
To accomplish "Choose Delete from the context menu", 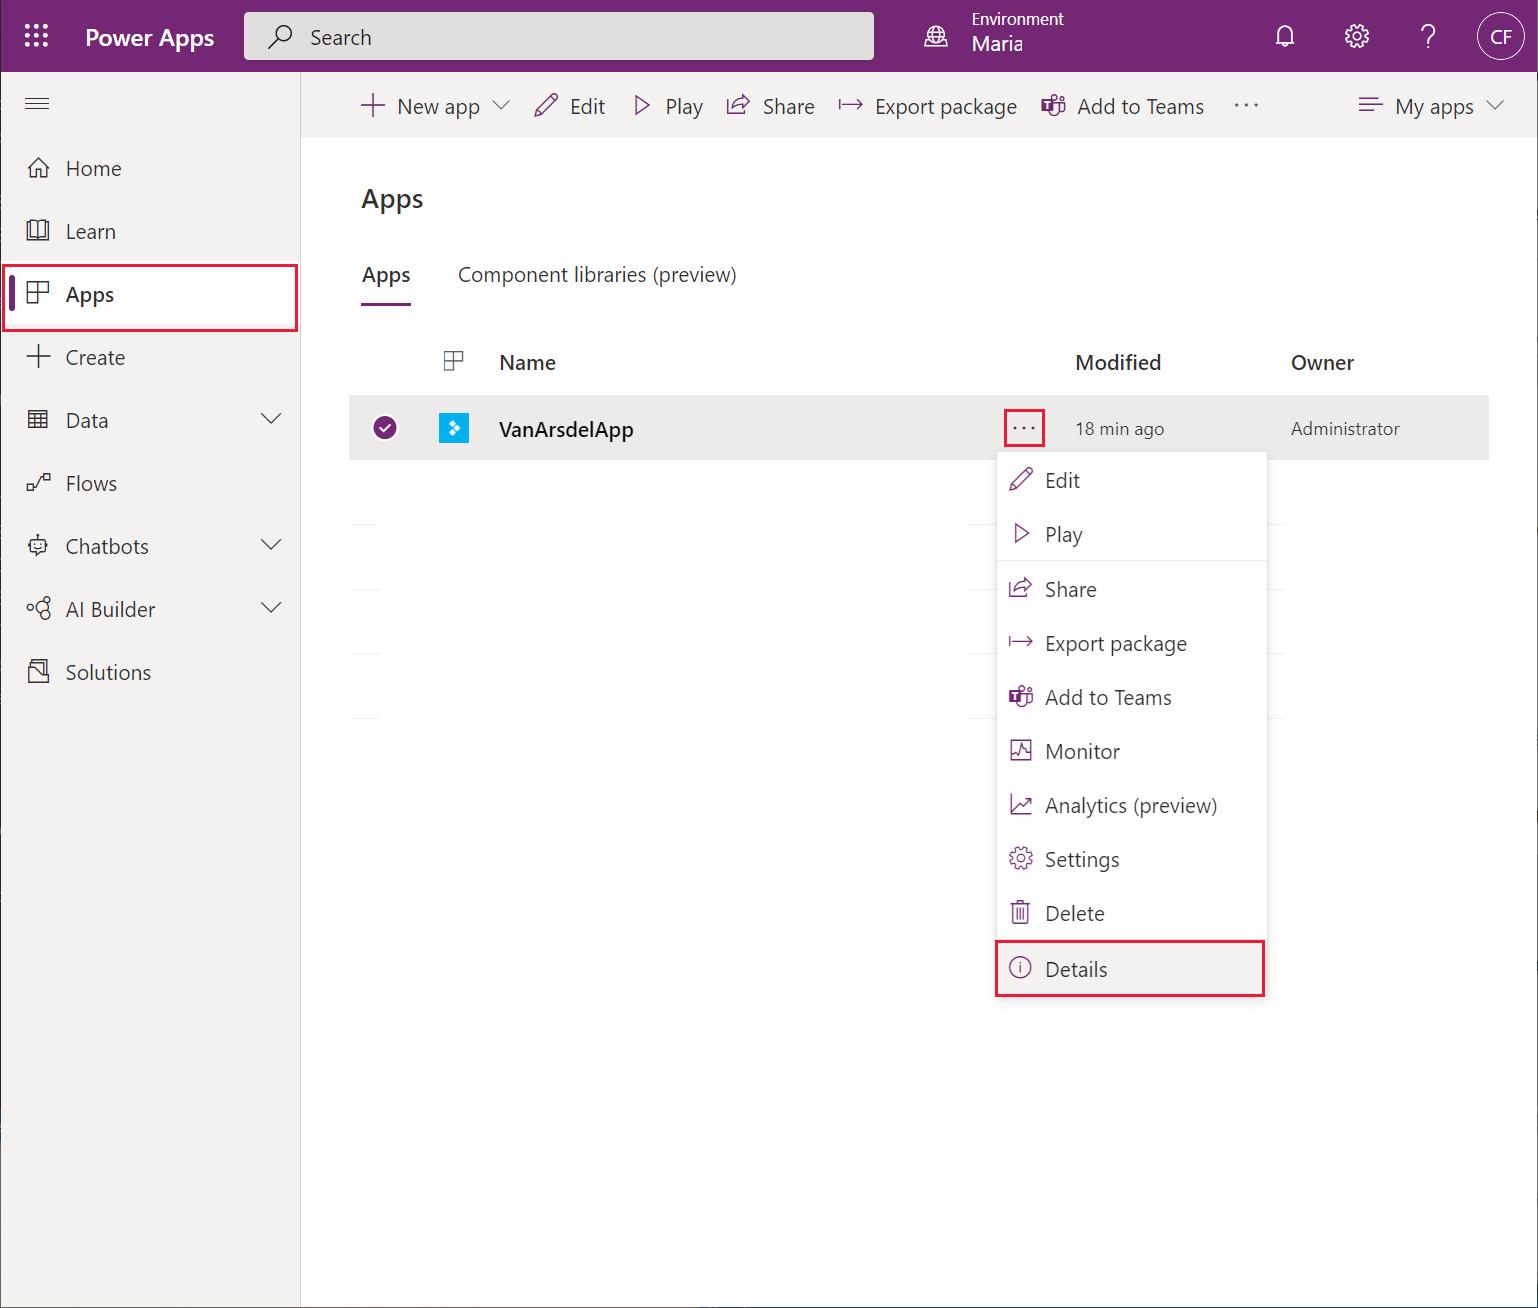I will pyautogui.click(x=1131, y=913).
